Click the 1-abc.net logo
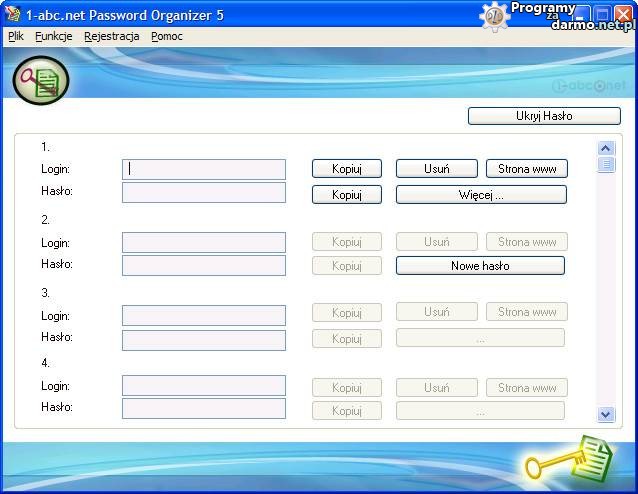This screenshot has width=638, height=494. tap(589, 86)
